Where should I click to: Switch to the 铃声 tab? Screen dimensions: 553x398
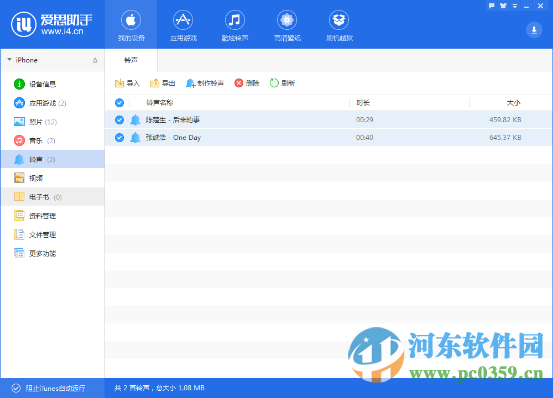click(x=131, y=60)
